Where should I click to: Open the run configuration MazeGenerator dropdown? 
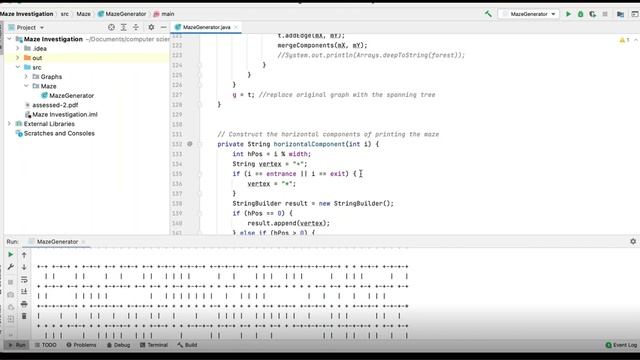[x=529, y=14]
